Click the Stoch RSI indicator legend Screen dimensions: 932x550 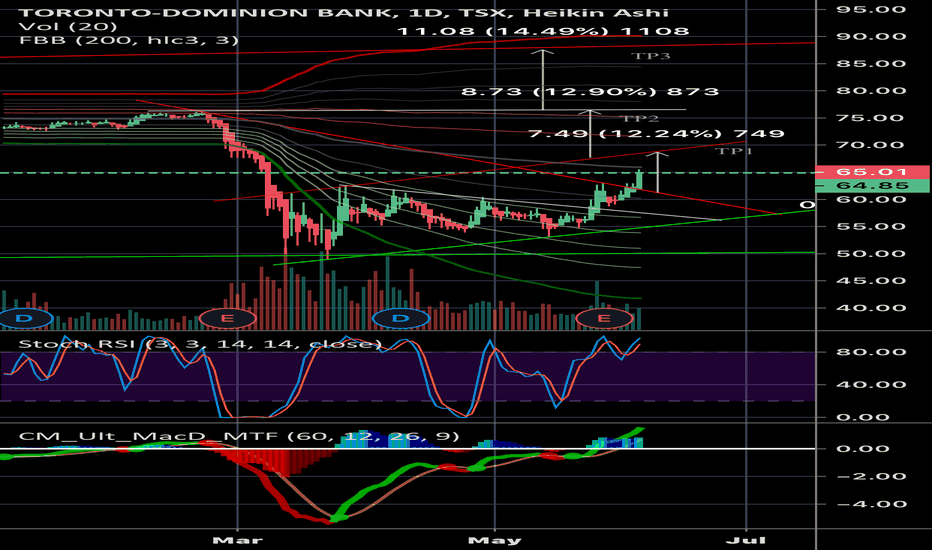200,344
